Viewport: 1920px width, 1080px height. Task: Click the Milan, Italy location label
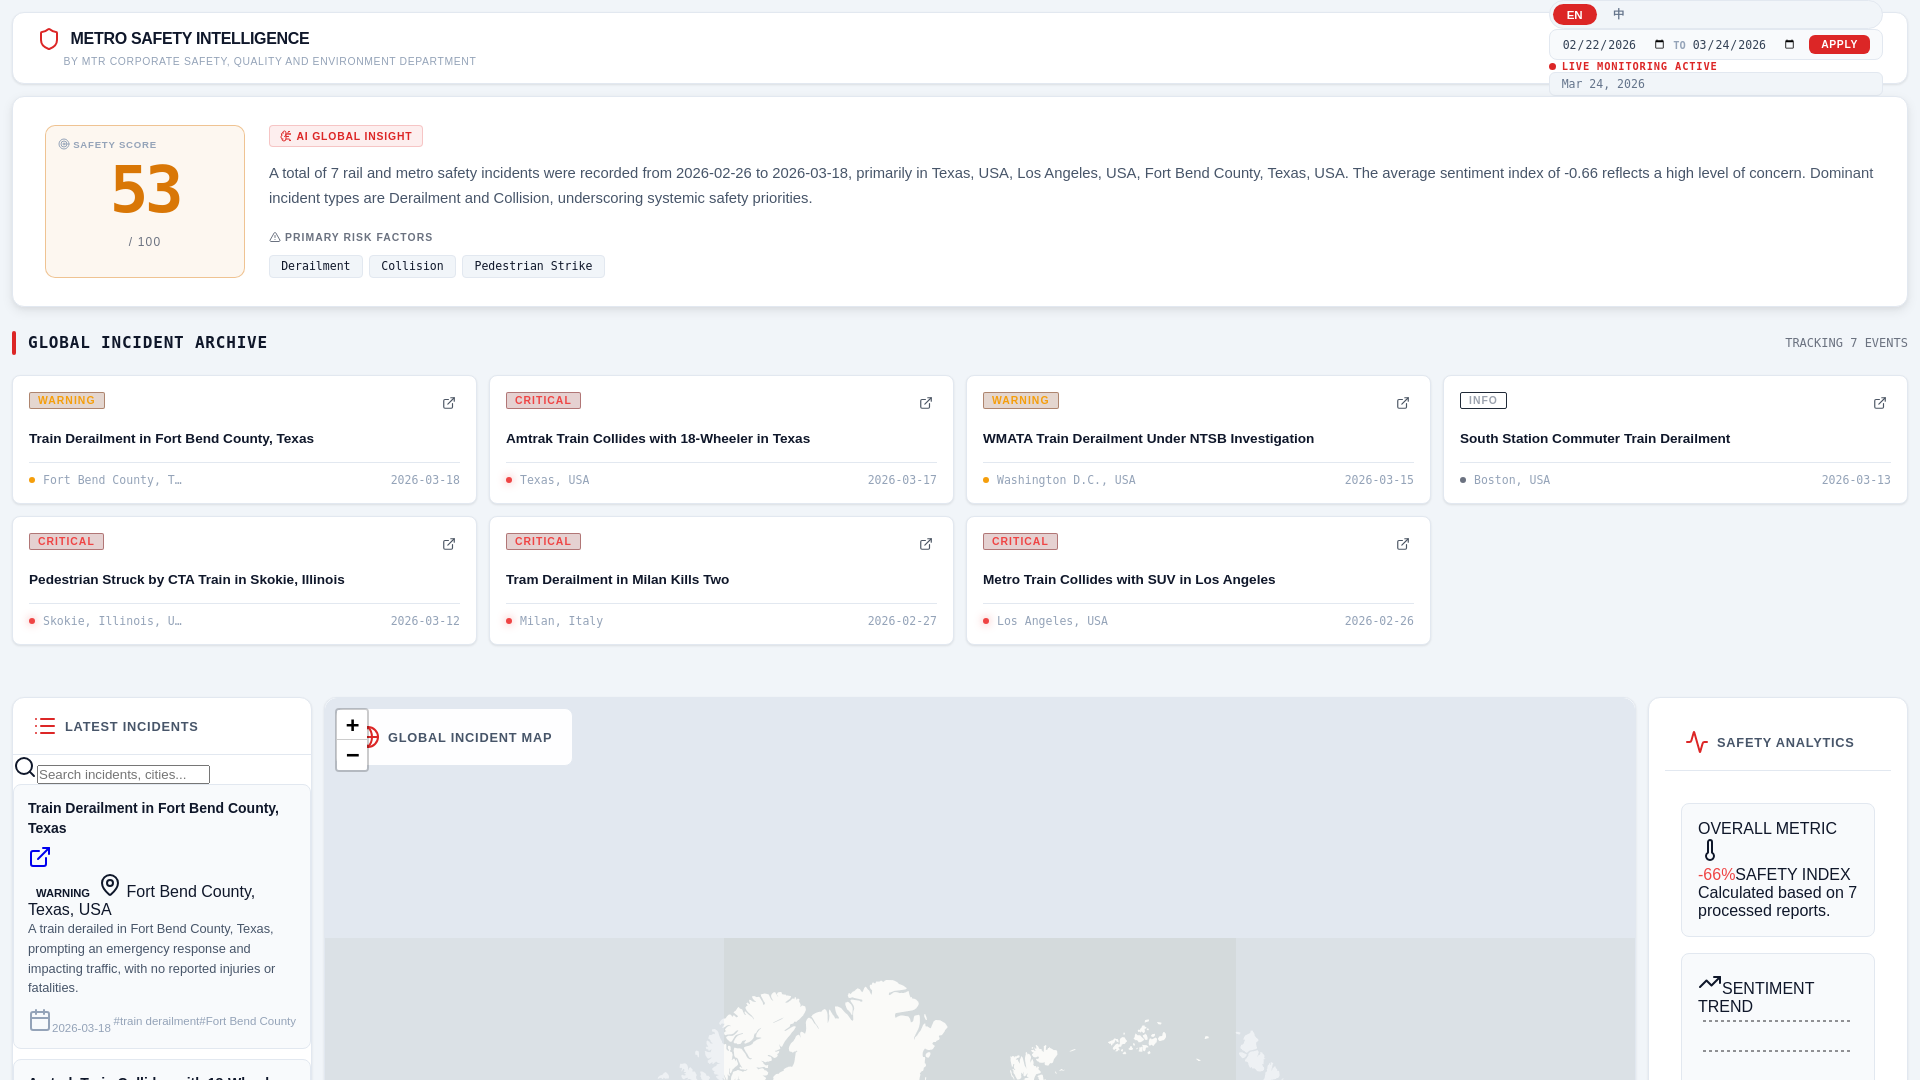coord(561,621)
